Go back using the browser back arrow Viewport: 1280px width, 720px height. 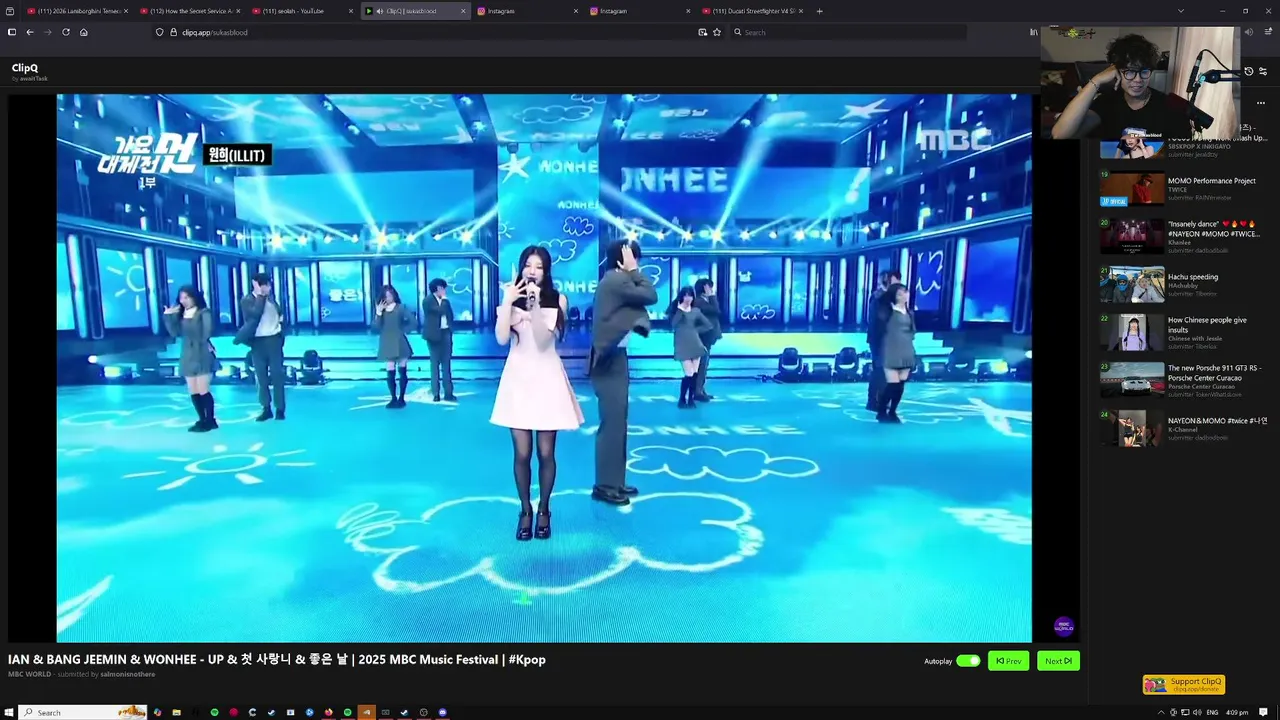(x=30, y=32)
